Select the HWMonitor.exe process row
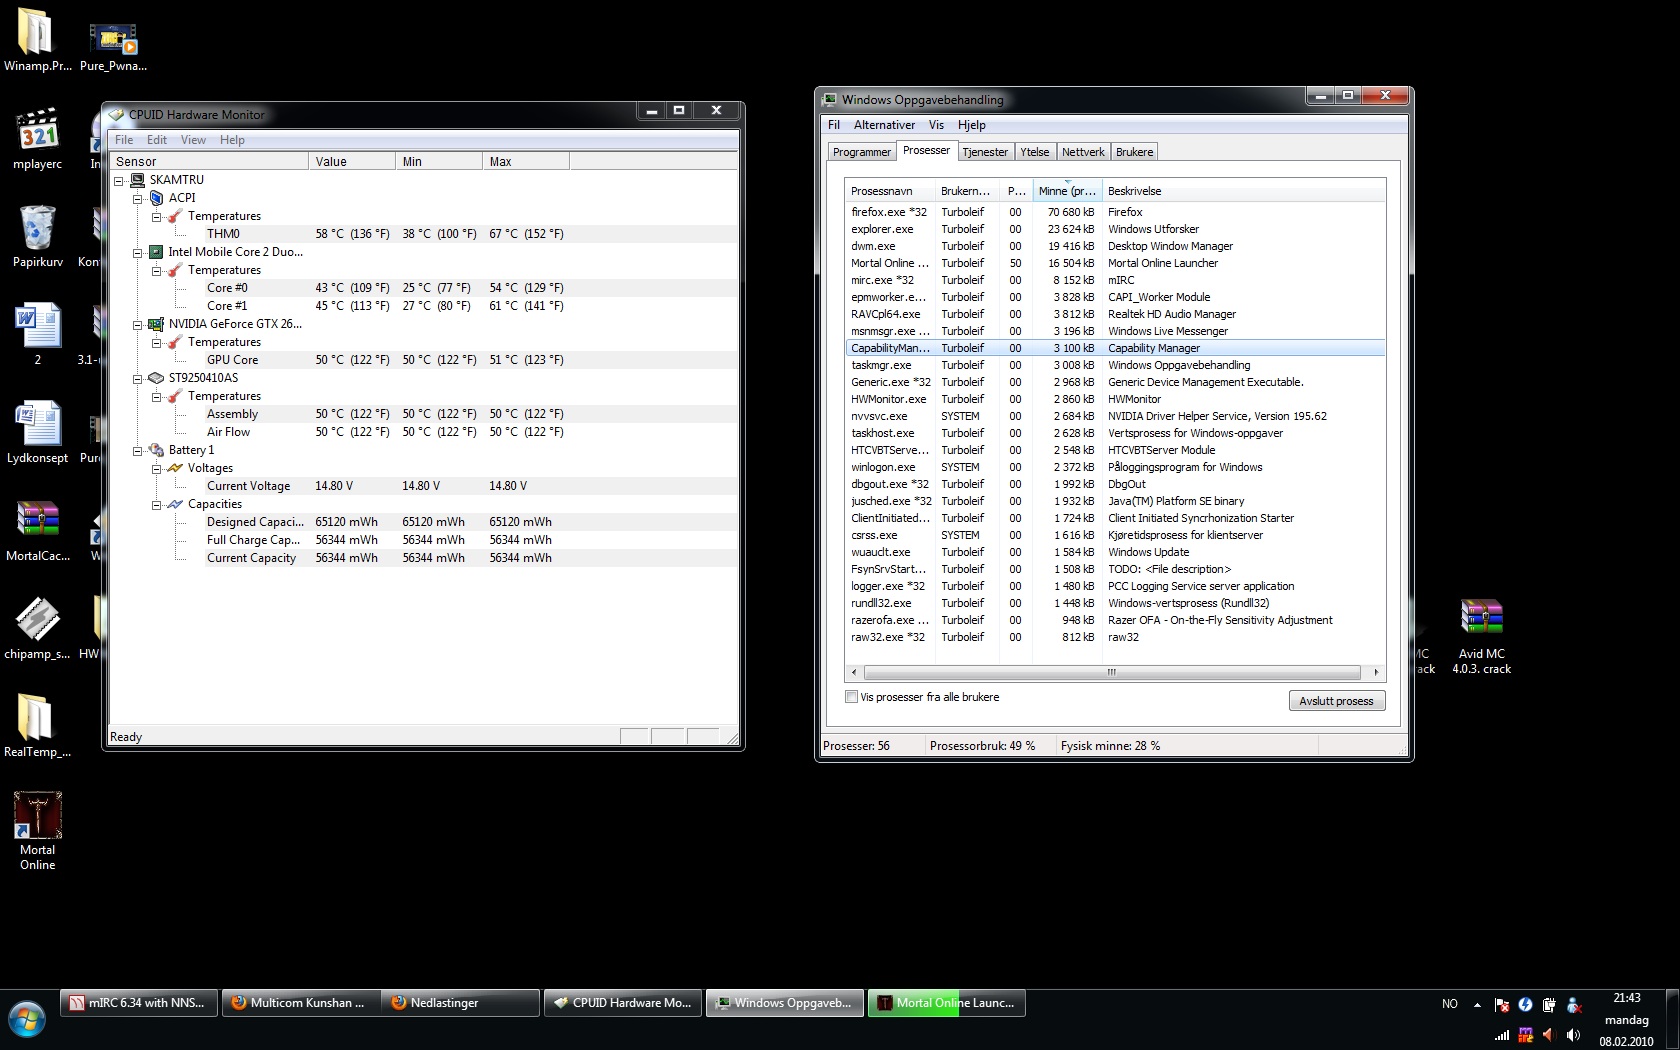Screen dimensions: 1680x1050 pos(1115,399)
